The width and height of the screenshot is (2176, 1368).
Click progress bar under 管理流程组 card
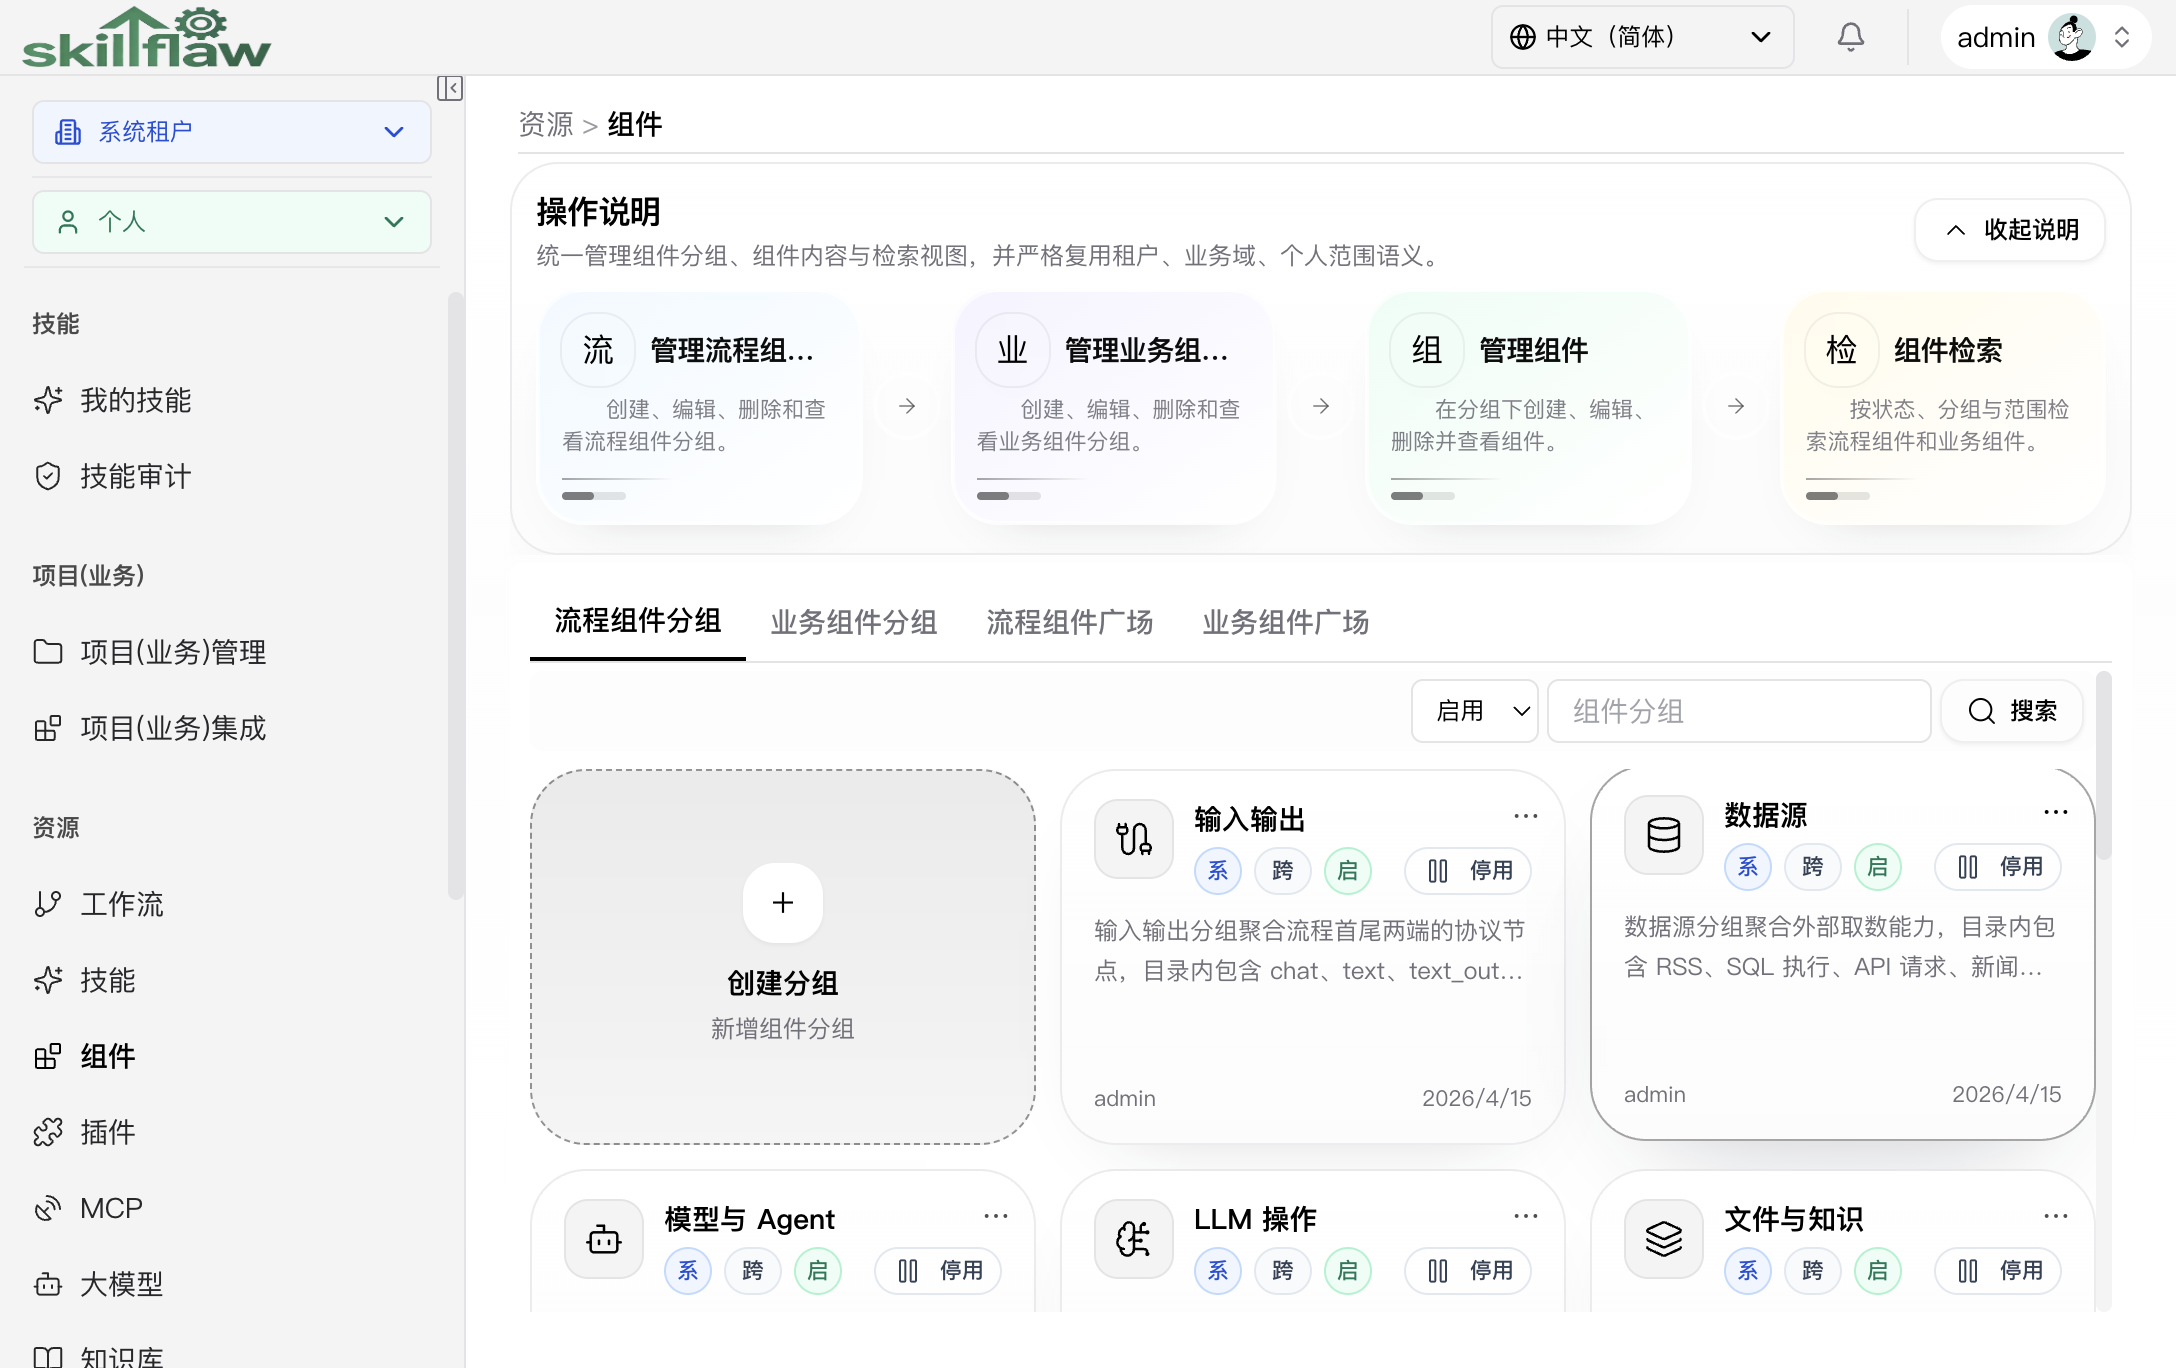point(594,496)
